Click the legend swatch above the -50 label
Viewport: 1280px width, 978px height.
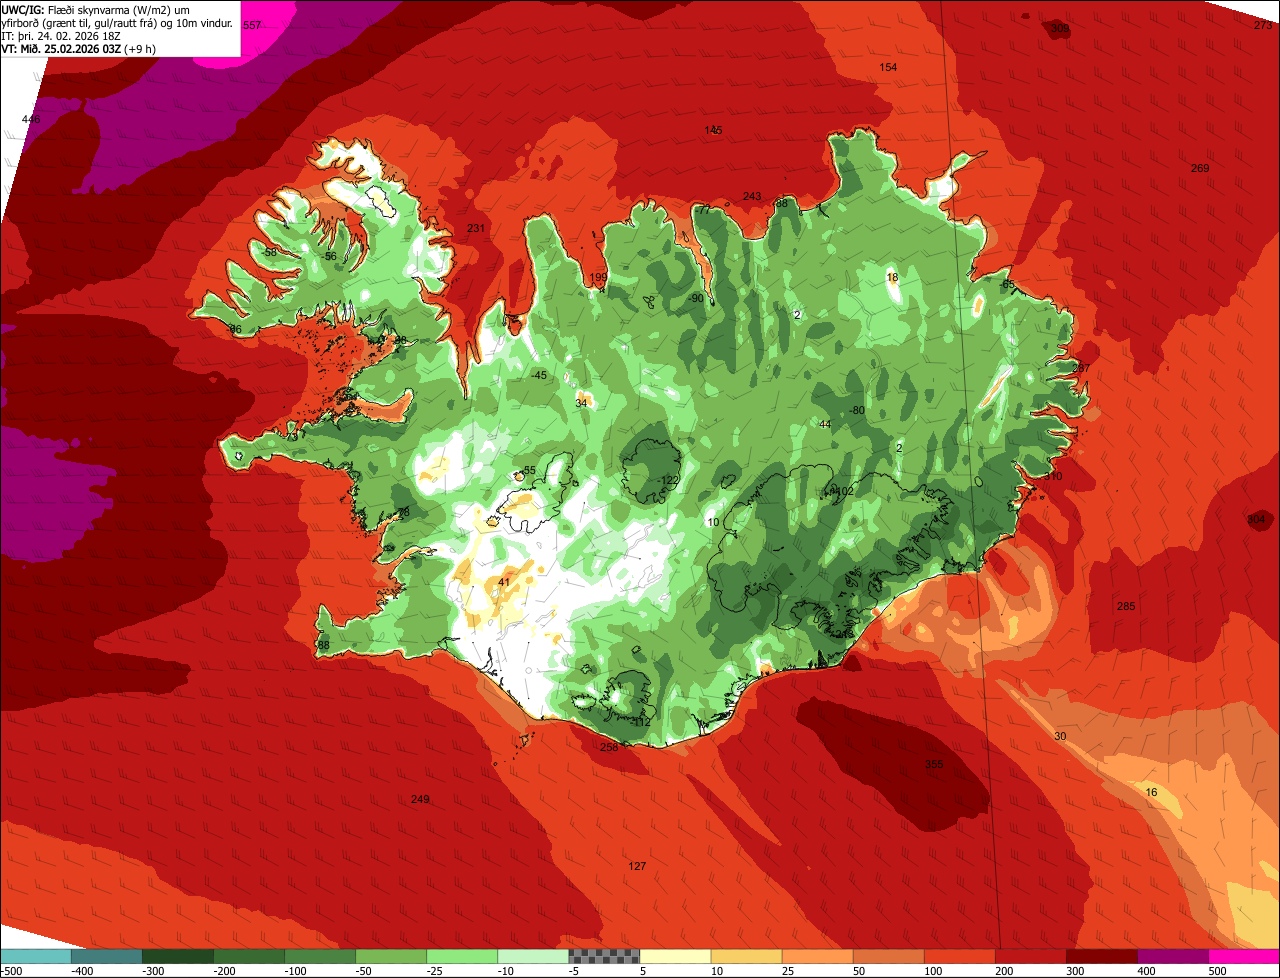click(x=391, y=956)
